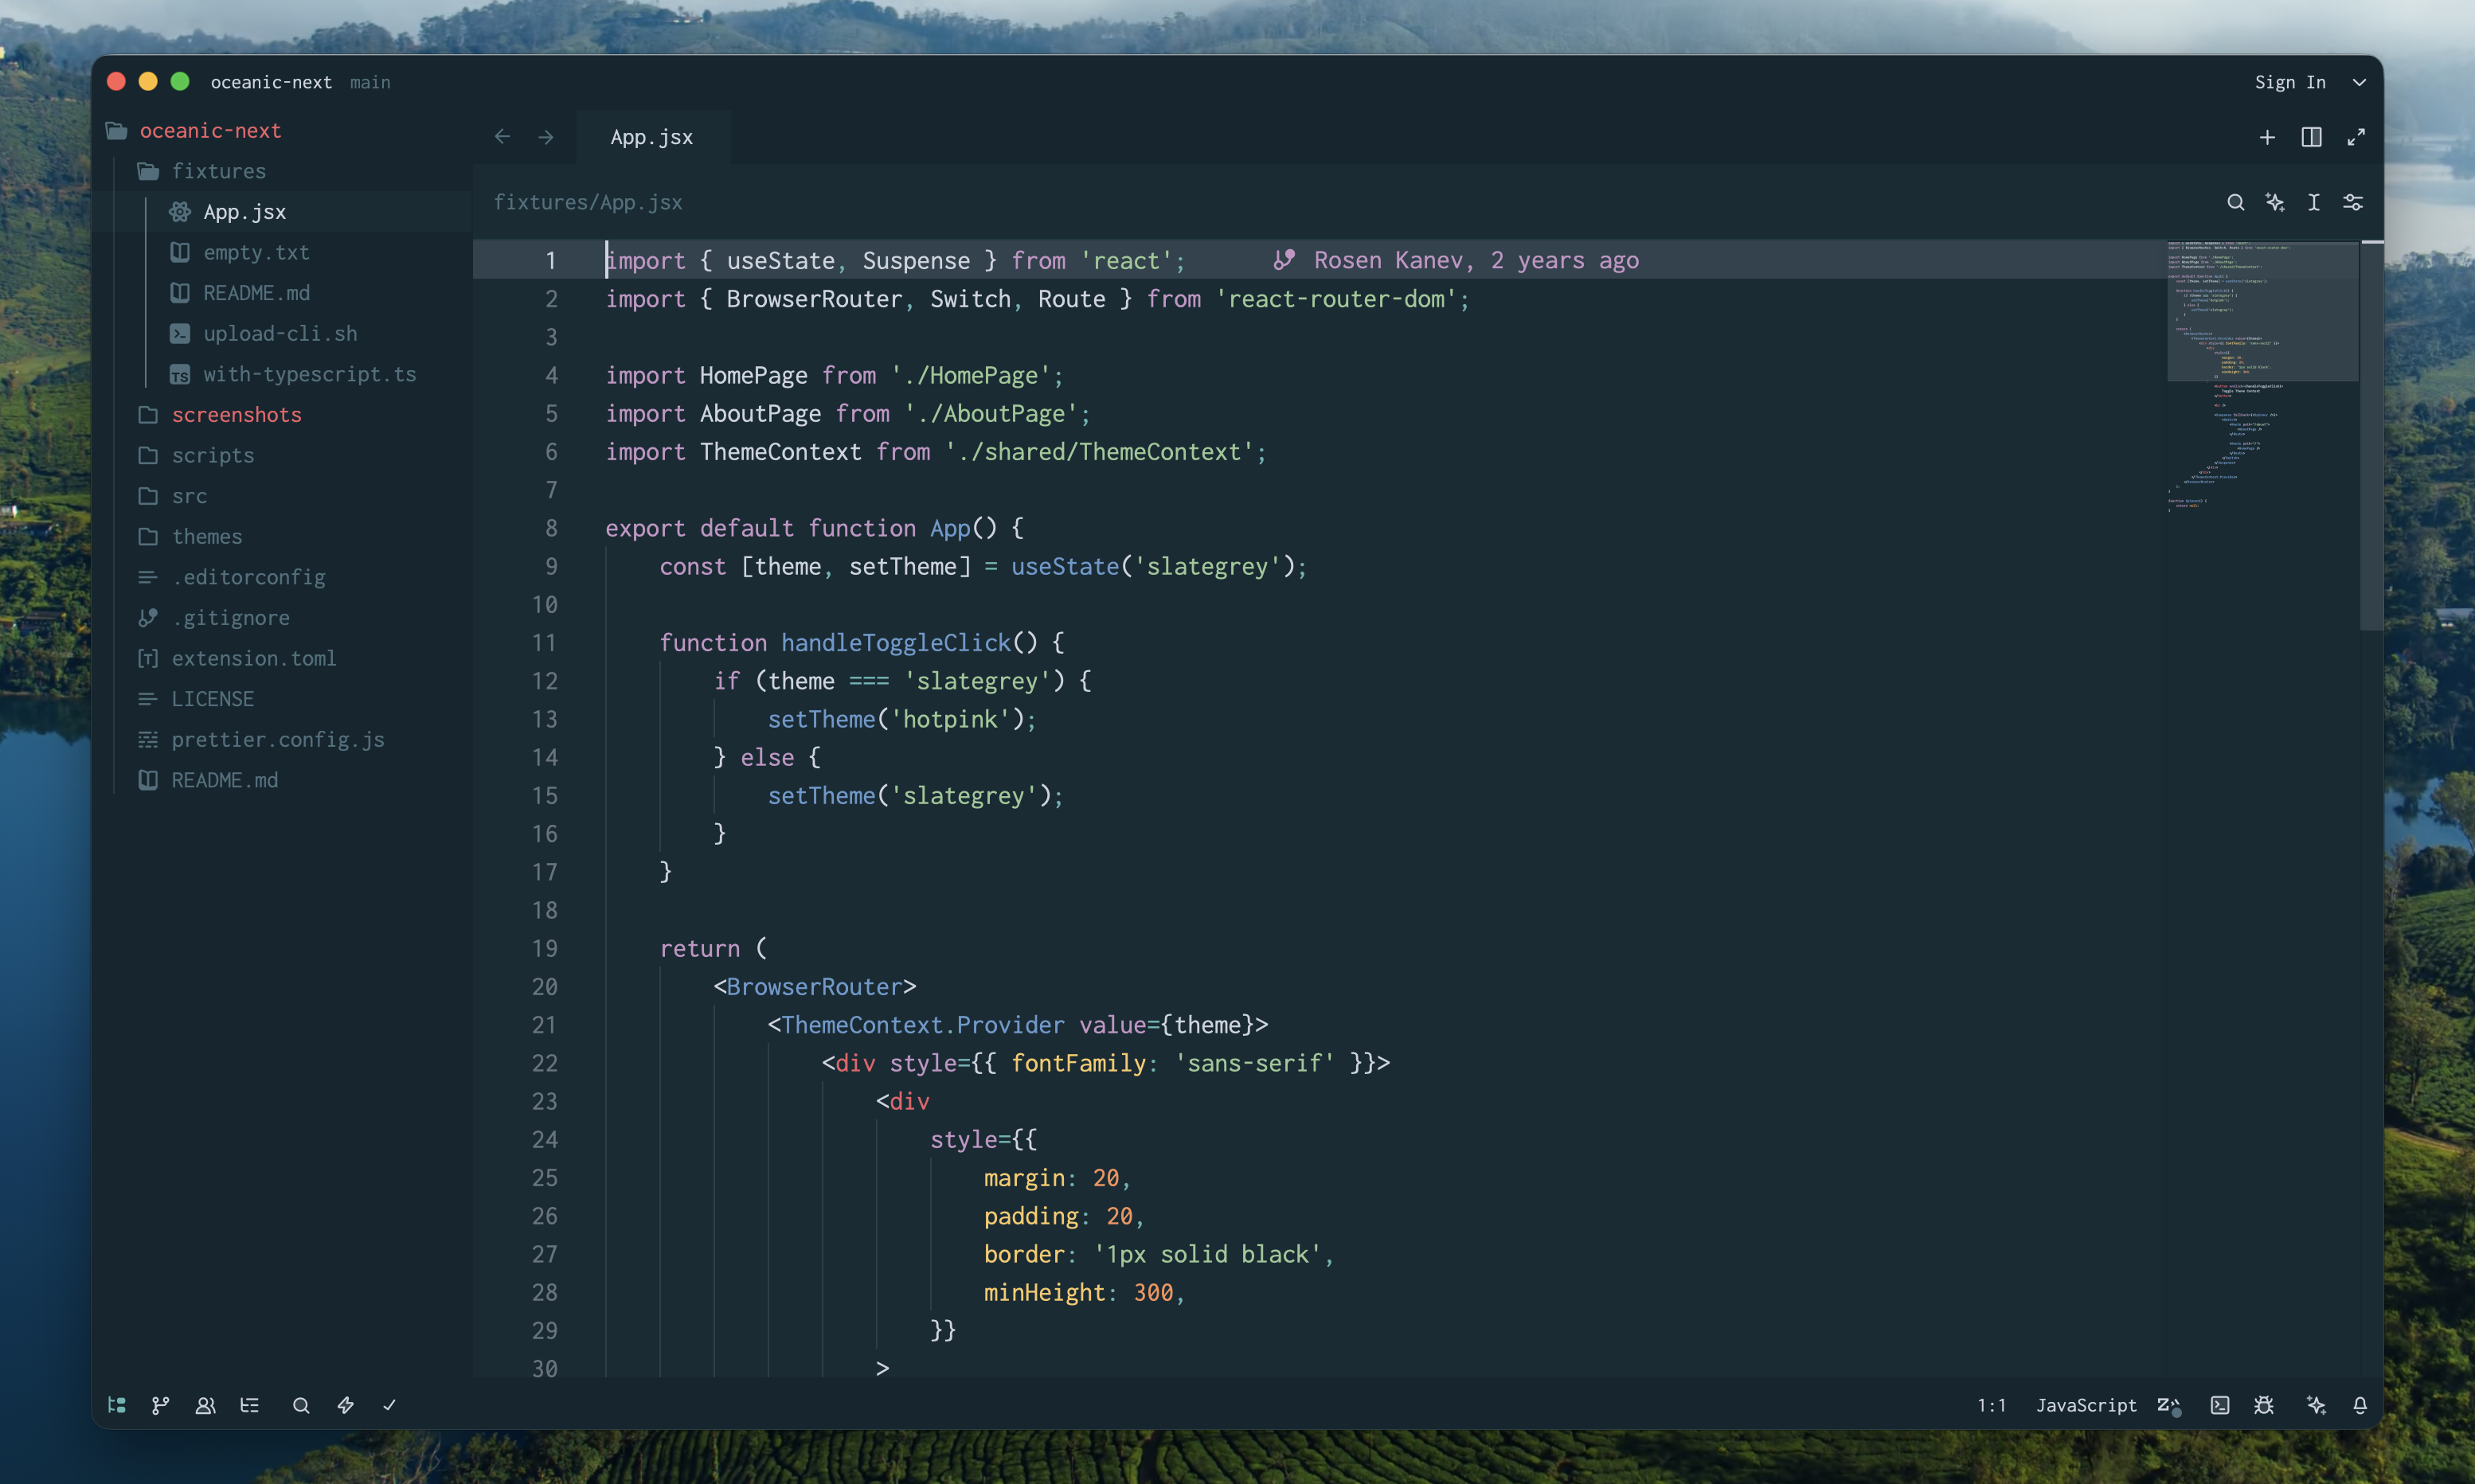Click the fixtures/App.jsx breadcrumb path
Viewport: 2475px width, 1484px height.
point(588,202)
